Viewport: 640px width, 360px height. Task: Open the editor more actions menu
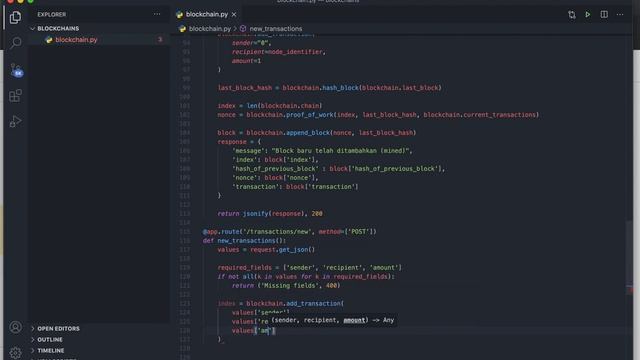620,15
